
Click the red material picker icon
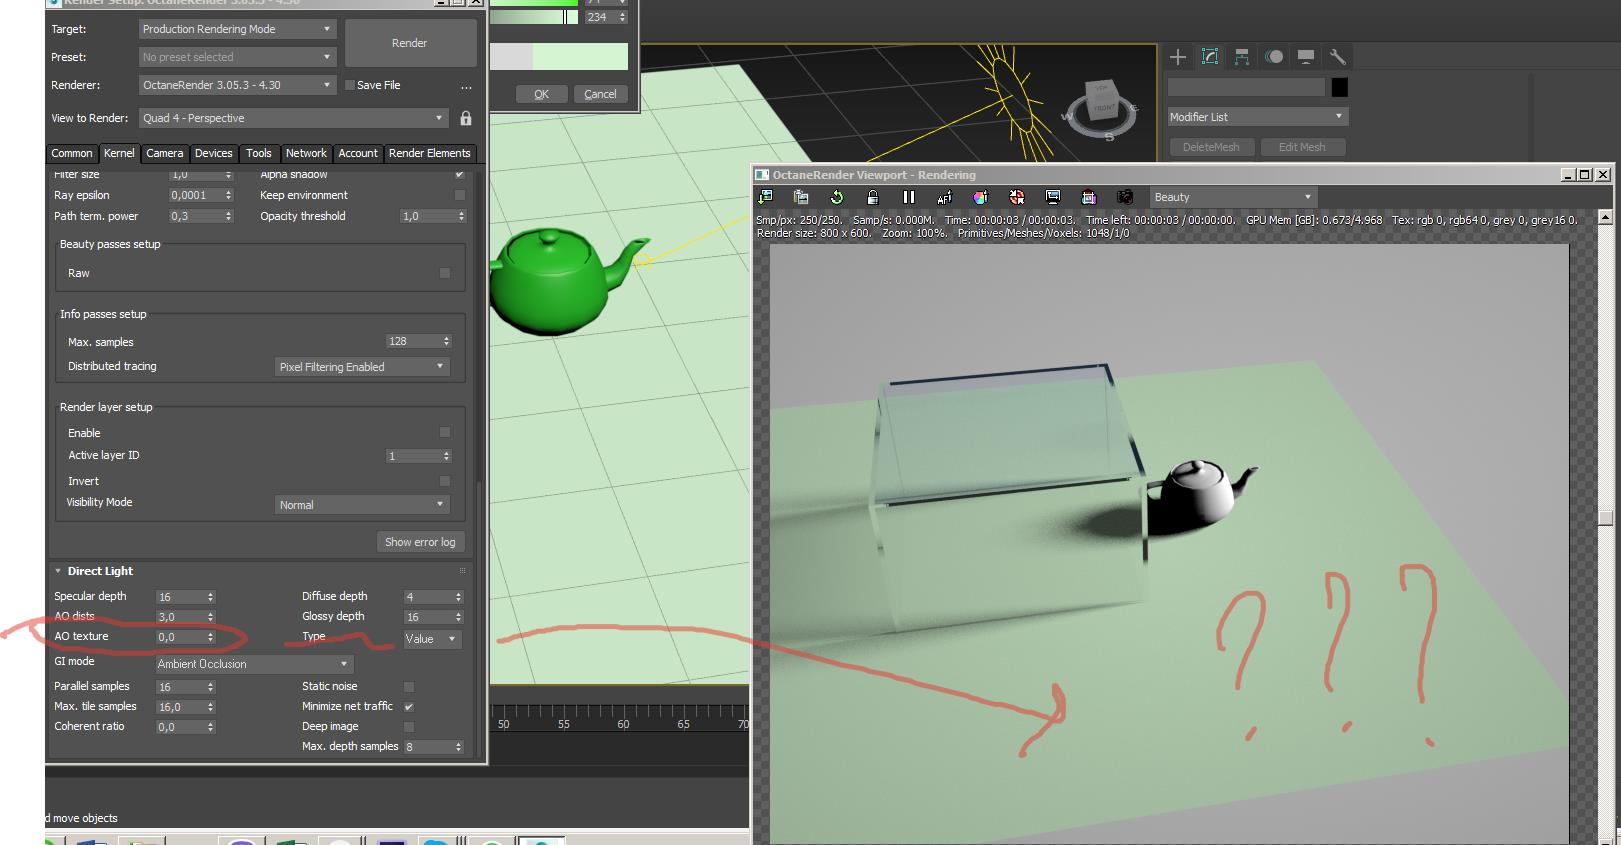[1016, 197]
